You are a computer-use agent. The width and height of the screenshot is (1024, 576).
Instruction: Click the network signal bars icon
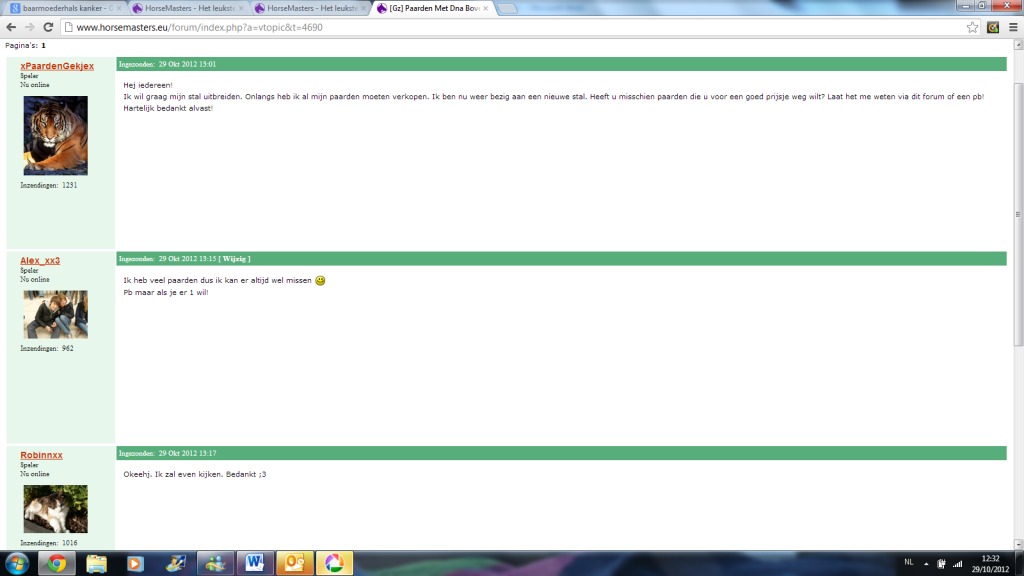click(x=957, y=564)
